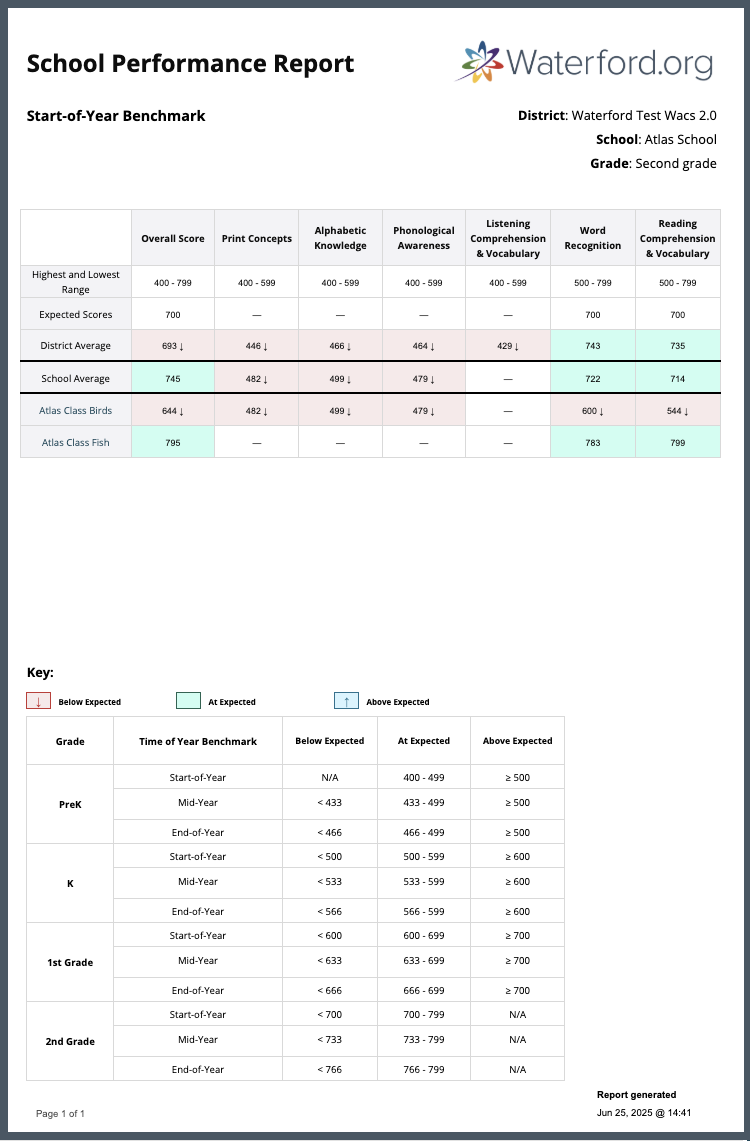Click District Average Reading Comprehension 735
This screenshot has width=750, height=1141.
[678, 346]
